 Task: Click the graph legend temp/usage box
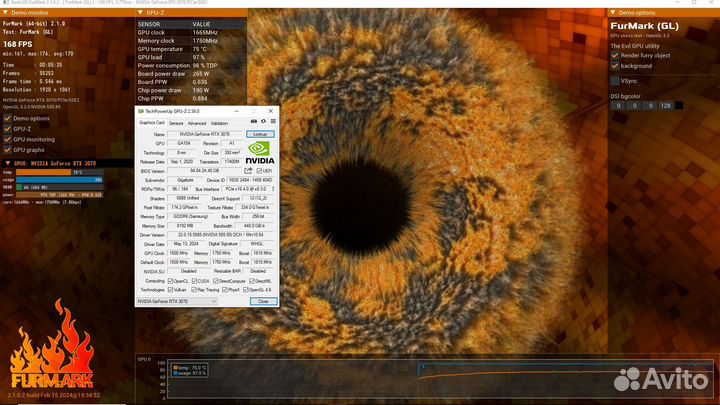(189, 371)
